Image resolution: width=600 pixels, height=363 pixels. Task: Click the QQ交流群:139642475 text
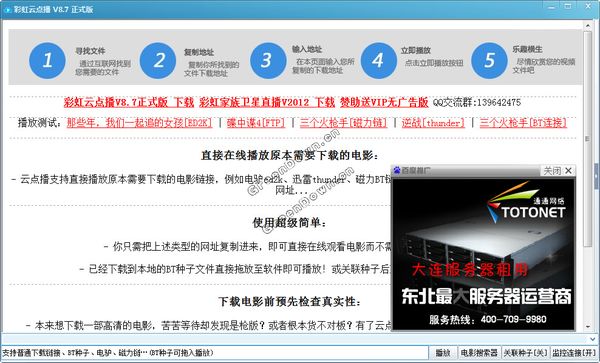pos(477,102)
